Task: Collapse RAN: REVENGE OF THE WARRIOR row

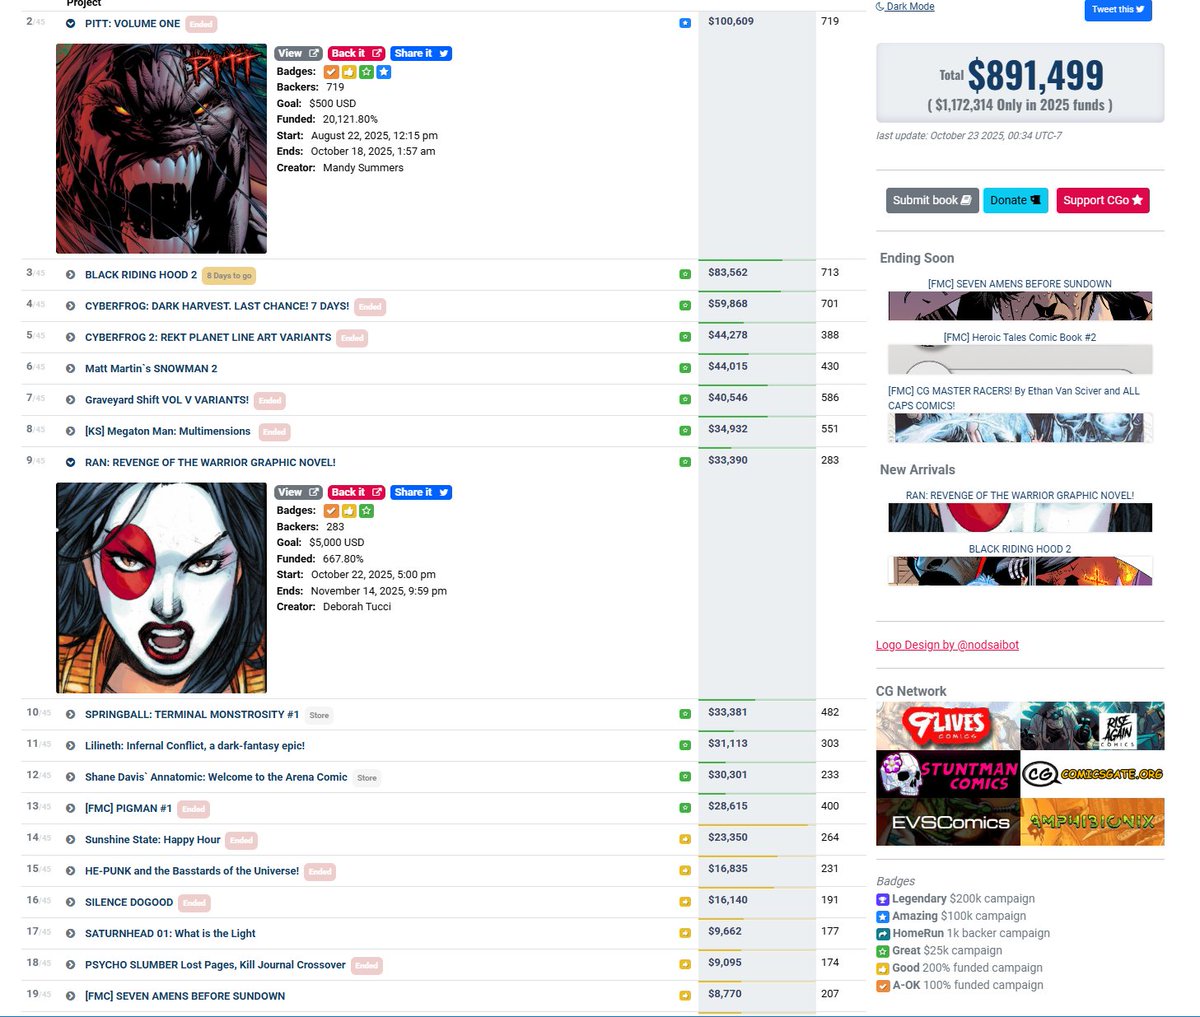Action: click(x=70, y=463)
